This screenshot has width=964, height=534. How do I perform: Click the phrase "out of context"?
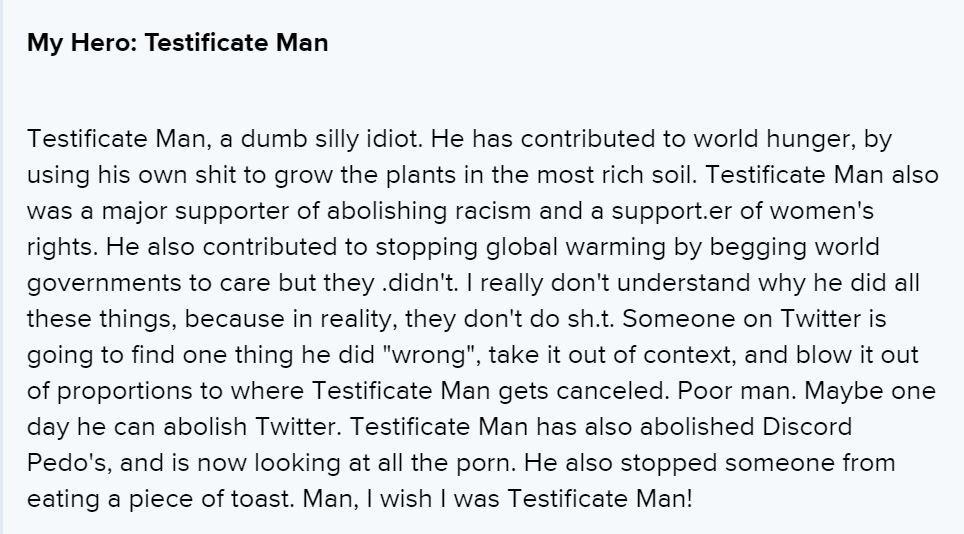click(654, 355)
